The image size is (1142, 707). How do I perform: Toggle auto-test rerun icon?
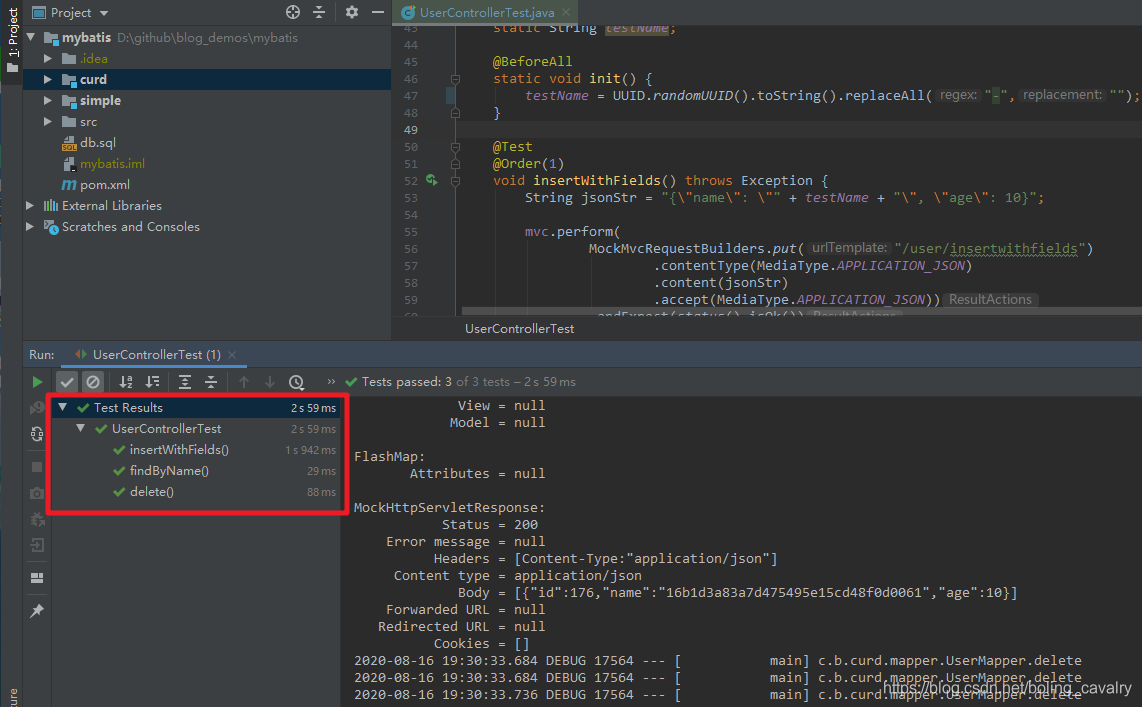(37, 435)
